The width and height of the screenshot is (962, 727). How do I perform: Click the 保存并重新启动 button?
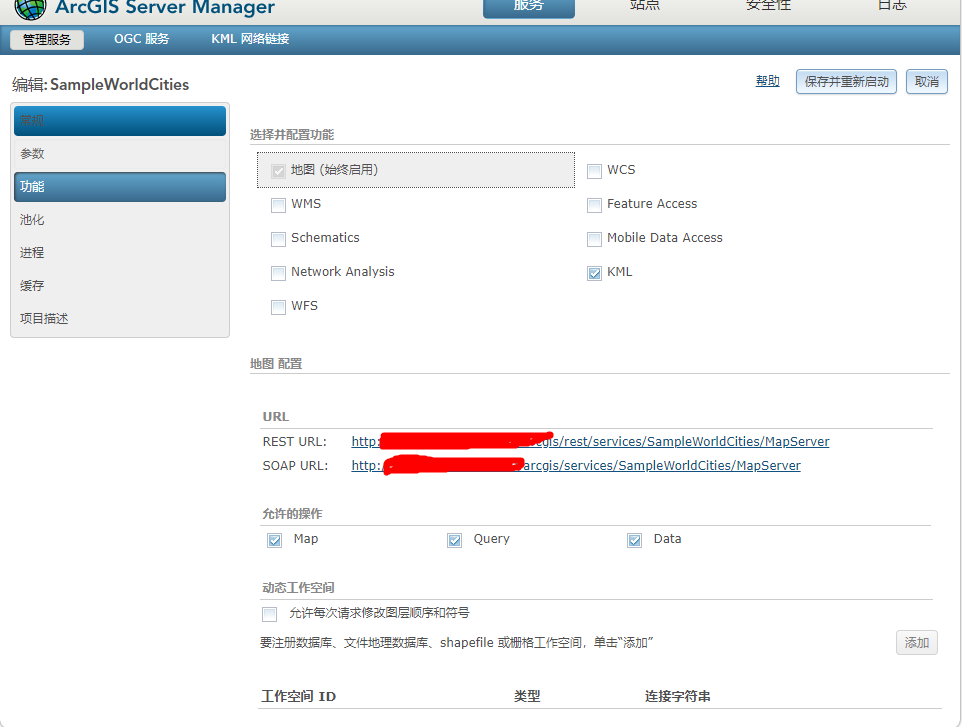[847, 82]
